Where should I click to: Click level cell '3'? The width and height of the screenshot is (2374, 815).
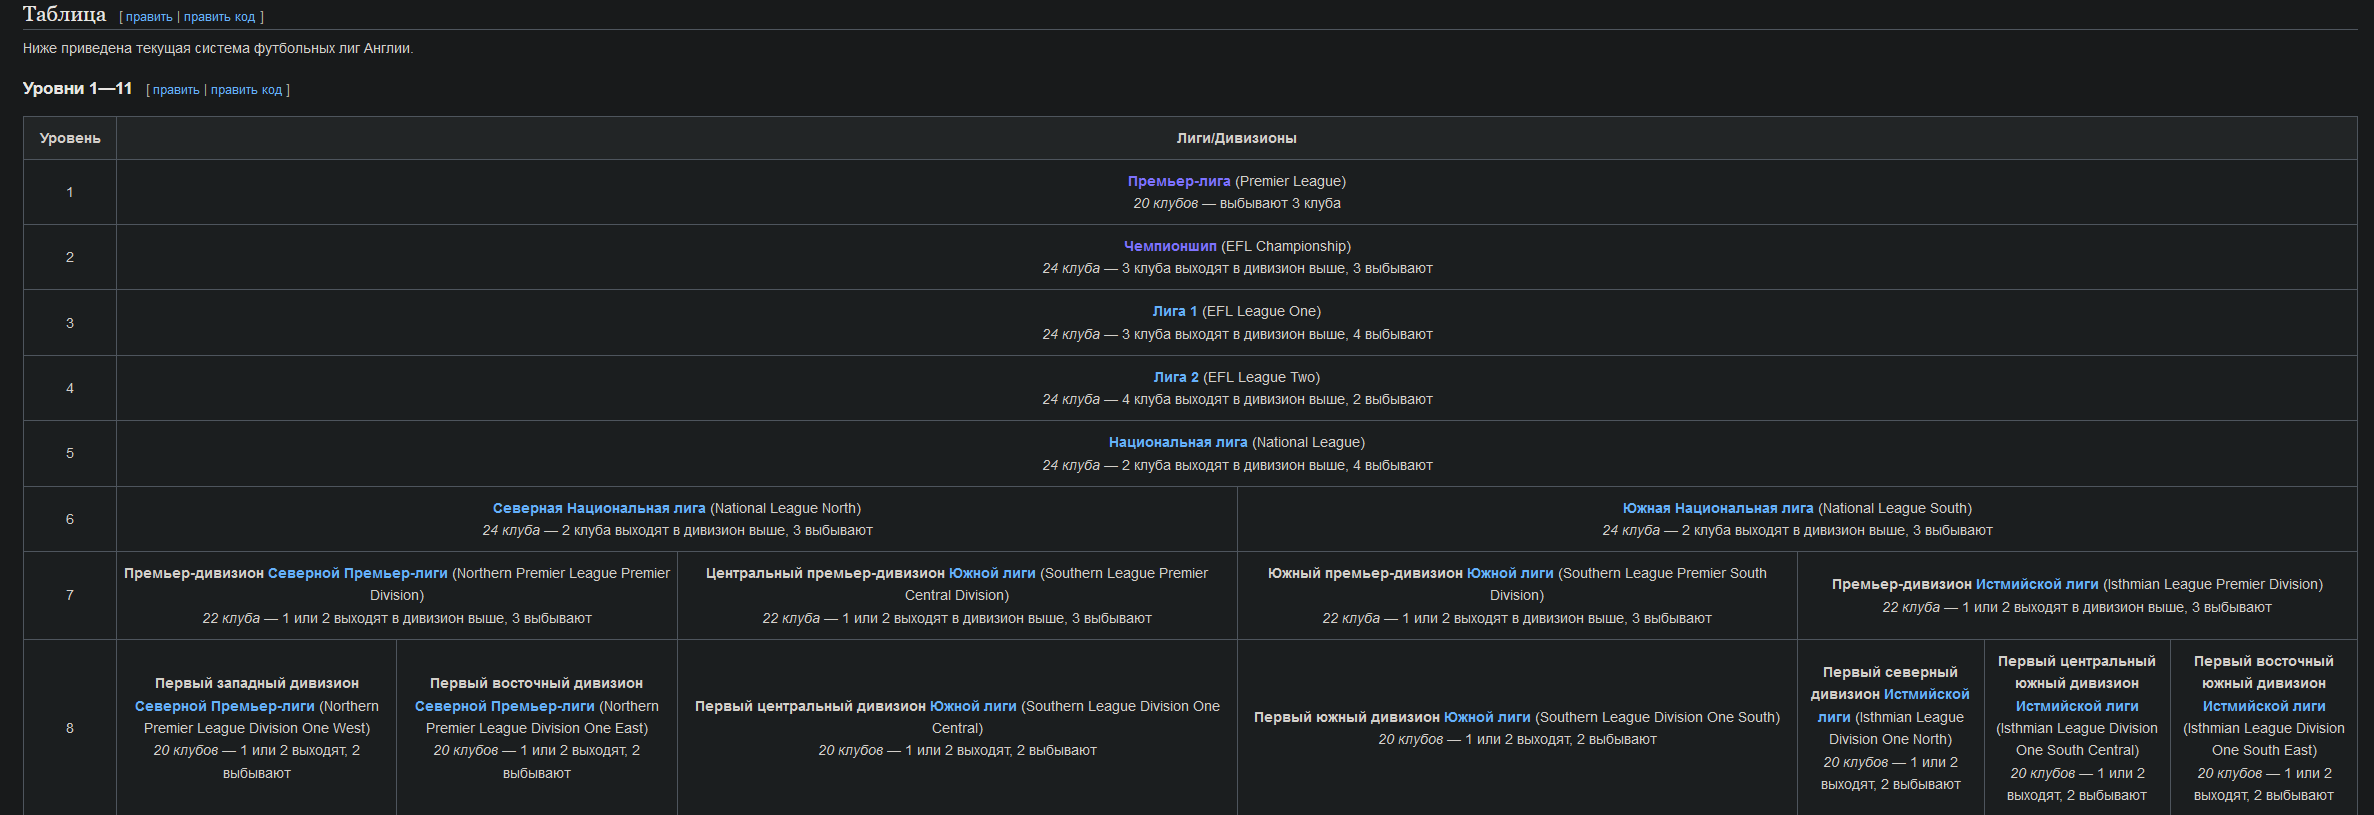[x=70, y=323]
